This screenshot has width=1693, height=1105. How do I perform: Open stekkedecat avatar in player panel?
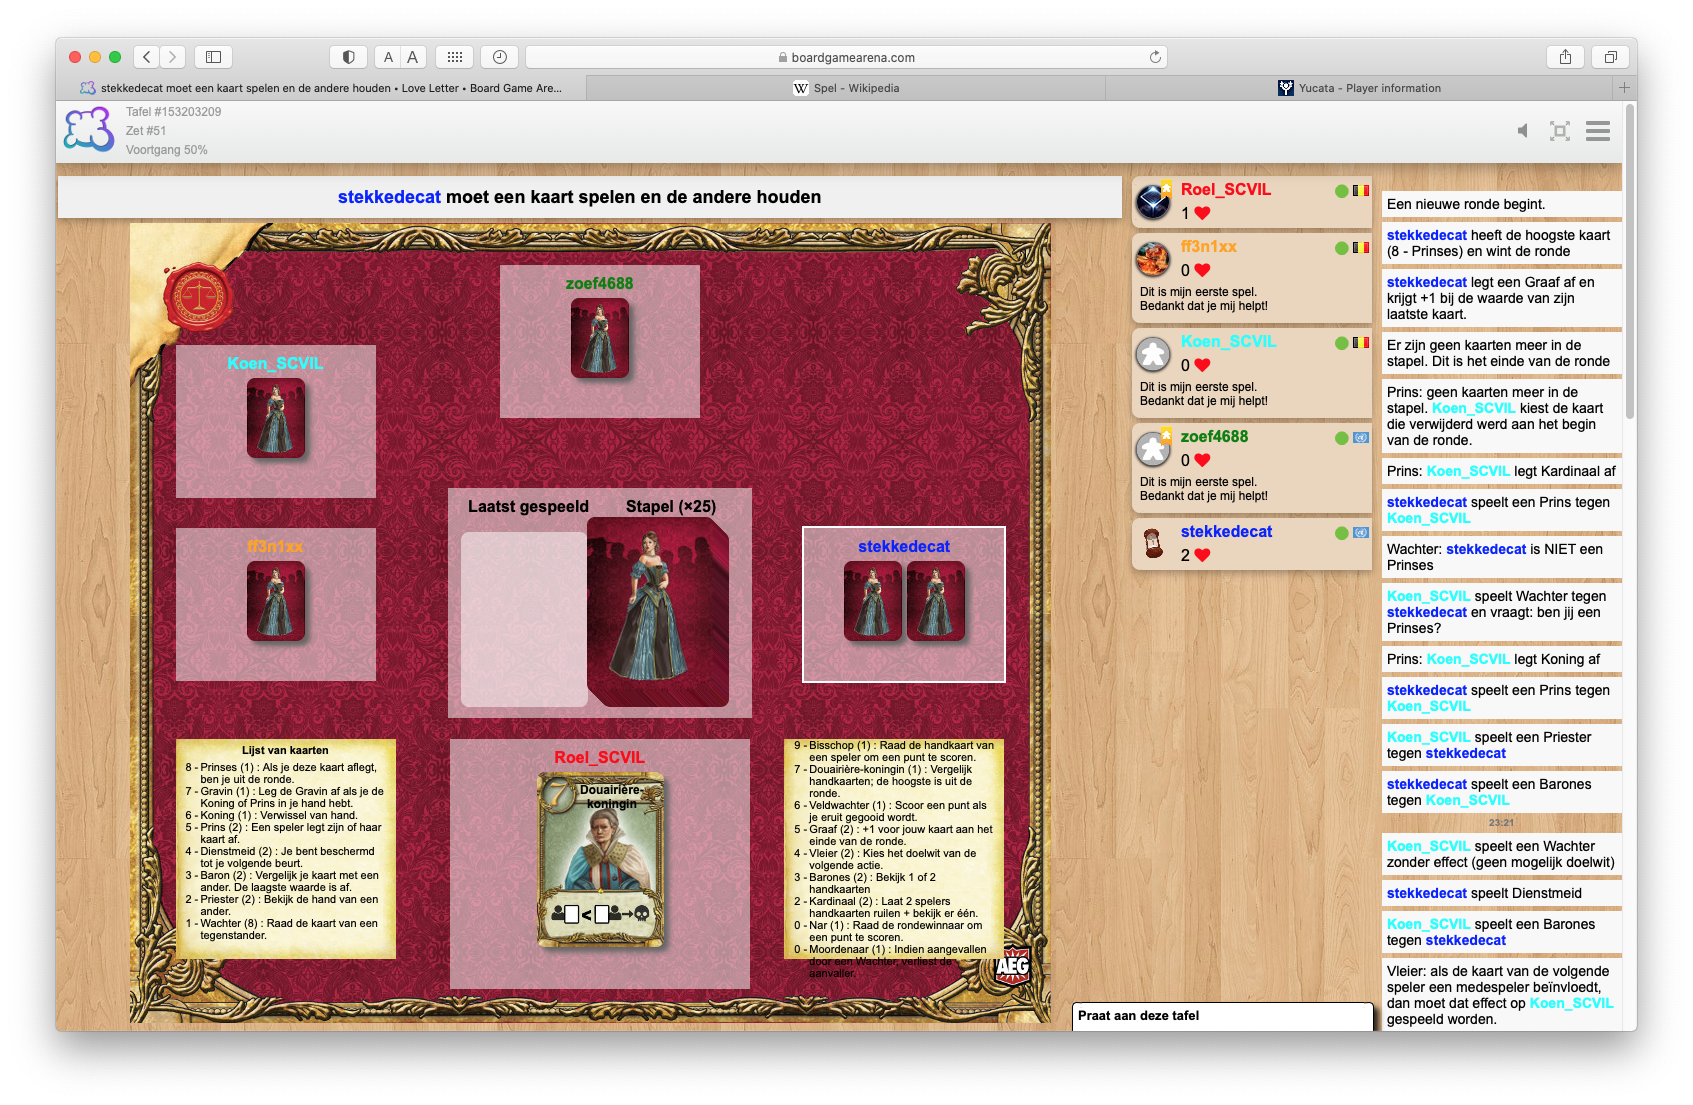point(1153,543)
